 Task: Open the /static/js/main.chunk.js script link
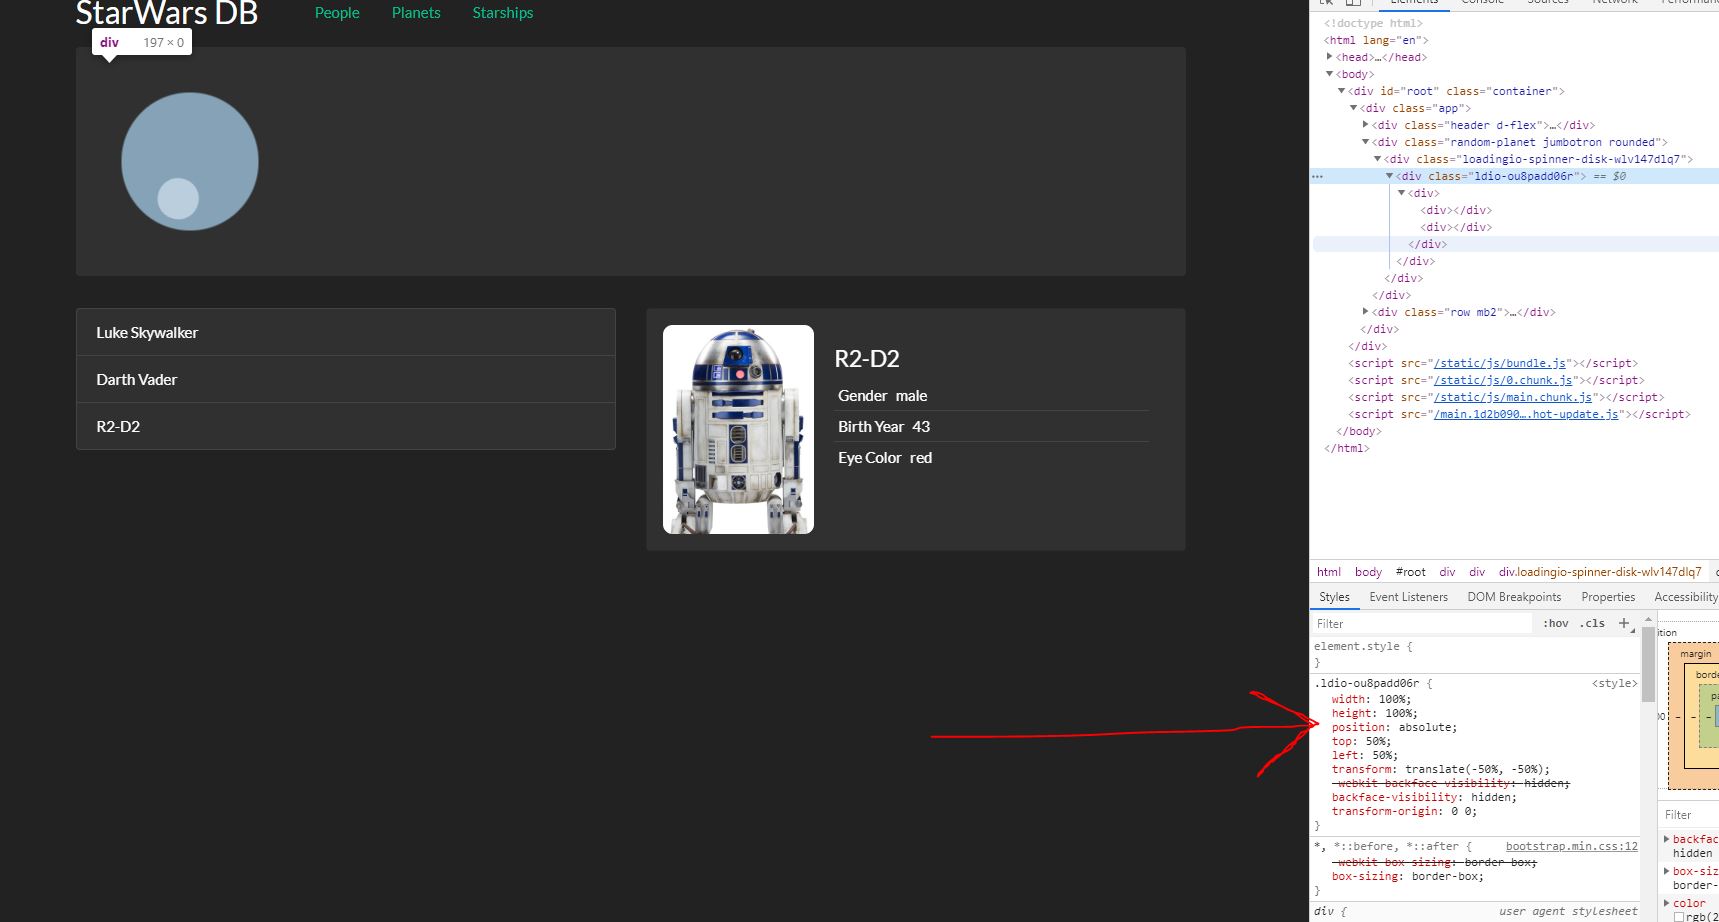(x=1513, y=397)
